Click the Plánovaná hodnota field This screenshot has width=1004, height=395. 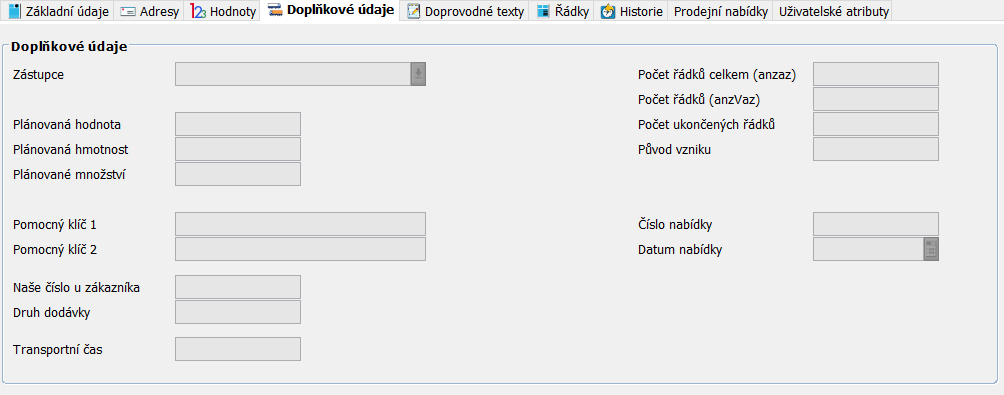click(x=238, y=124)
